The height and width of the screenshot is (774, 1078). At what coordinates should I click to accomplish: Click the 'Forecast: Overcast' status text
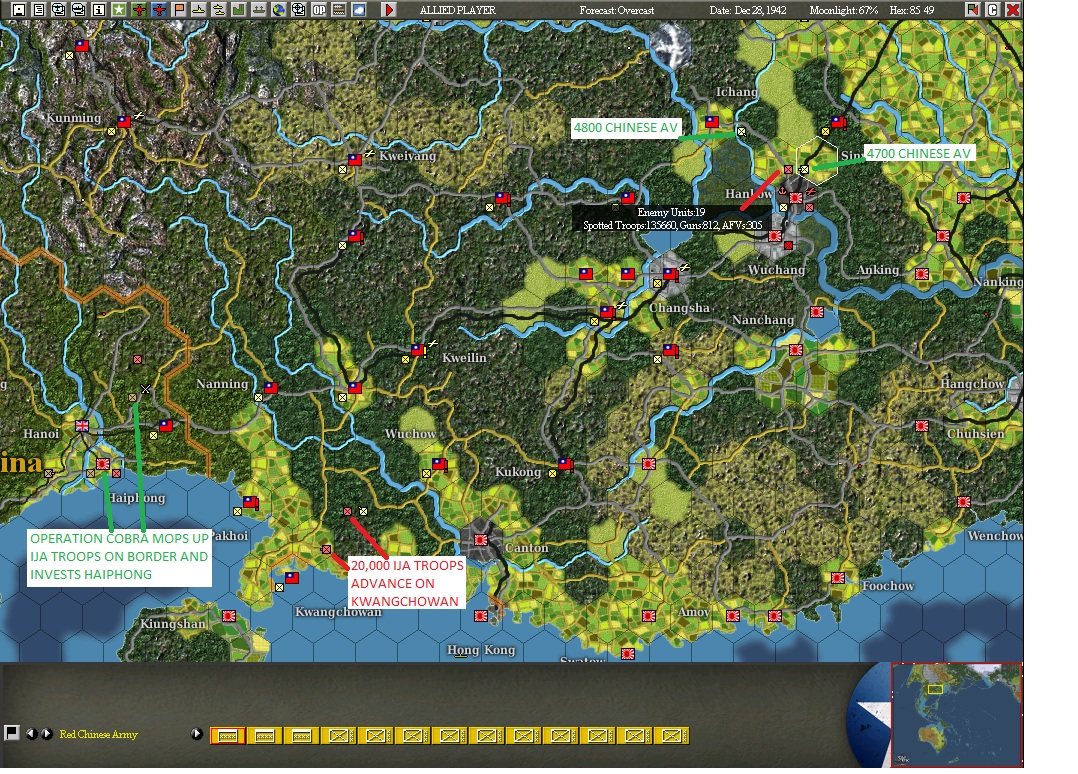[617, 10]
